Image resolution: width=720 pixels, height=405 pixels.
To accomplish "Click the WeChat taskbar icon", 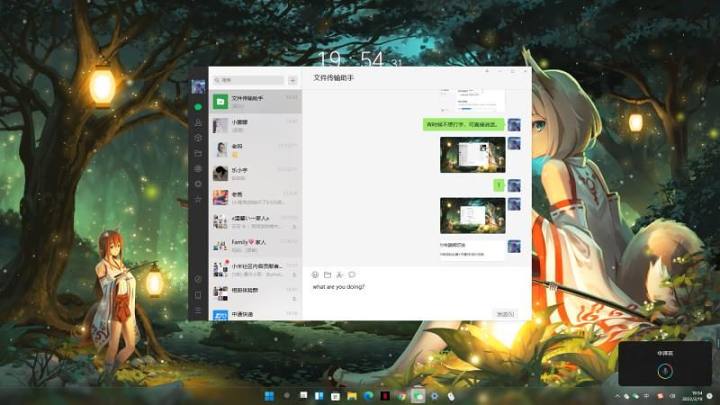I will [418, 396].
